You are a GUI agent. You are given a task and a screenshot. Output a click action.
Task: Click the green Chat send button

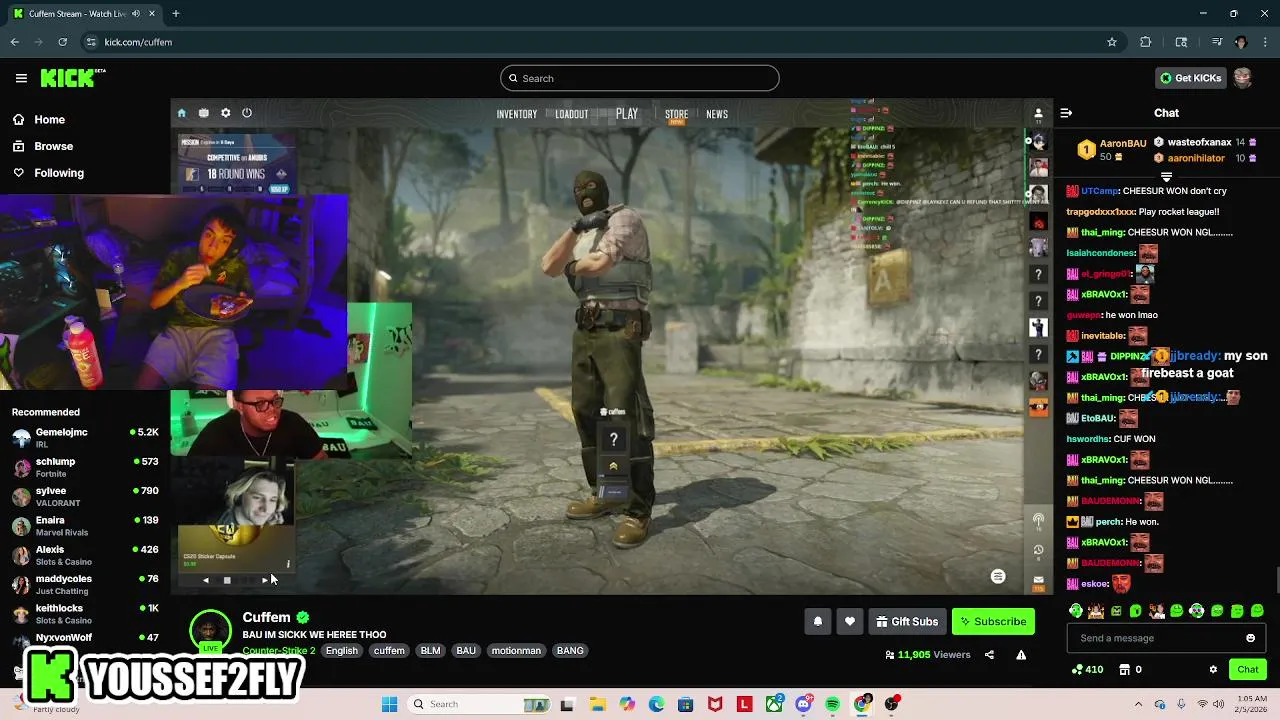pos(1247,669)
